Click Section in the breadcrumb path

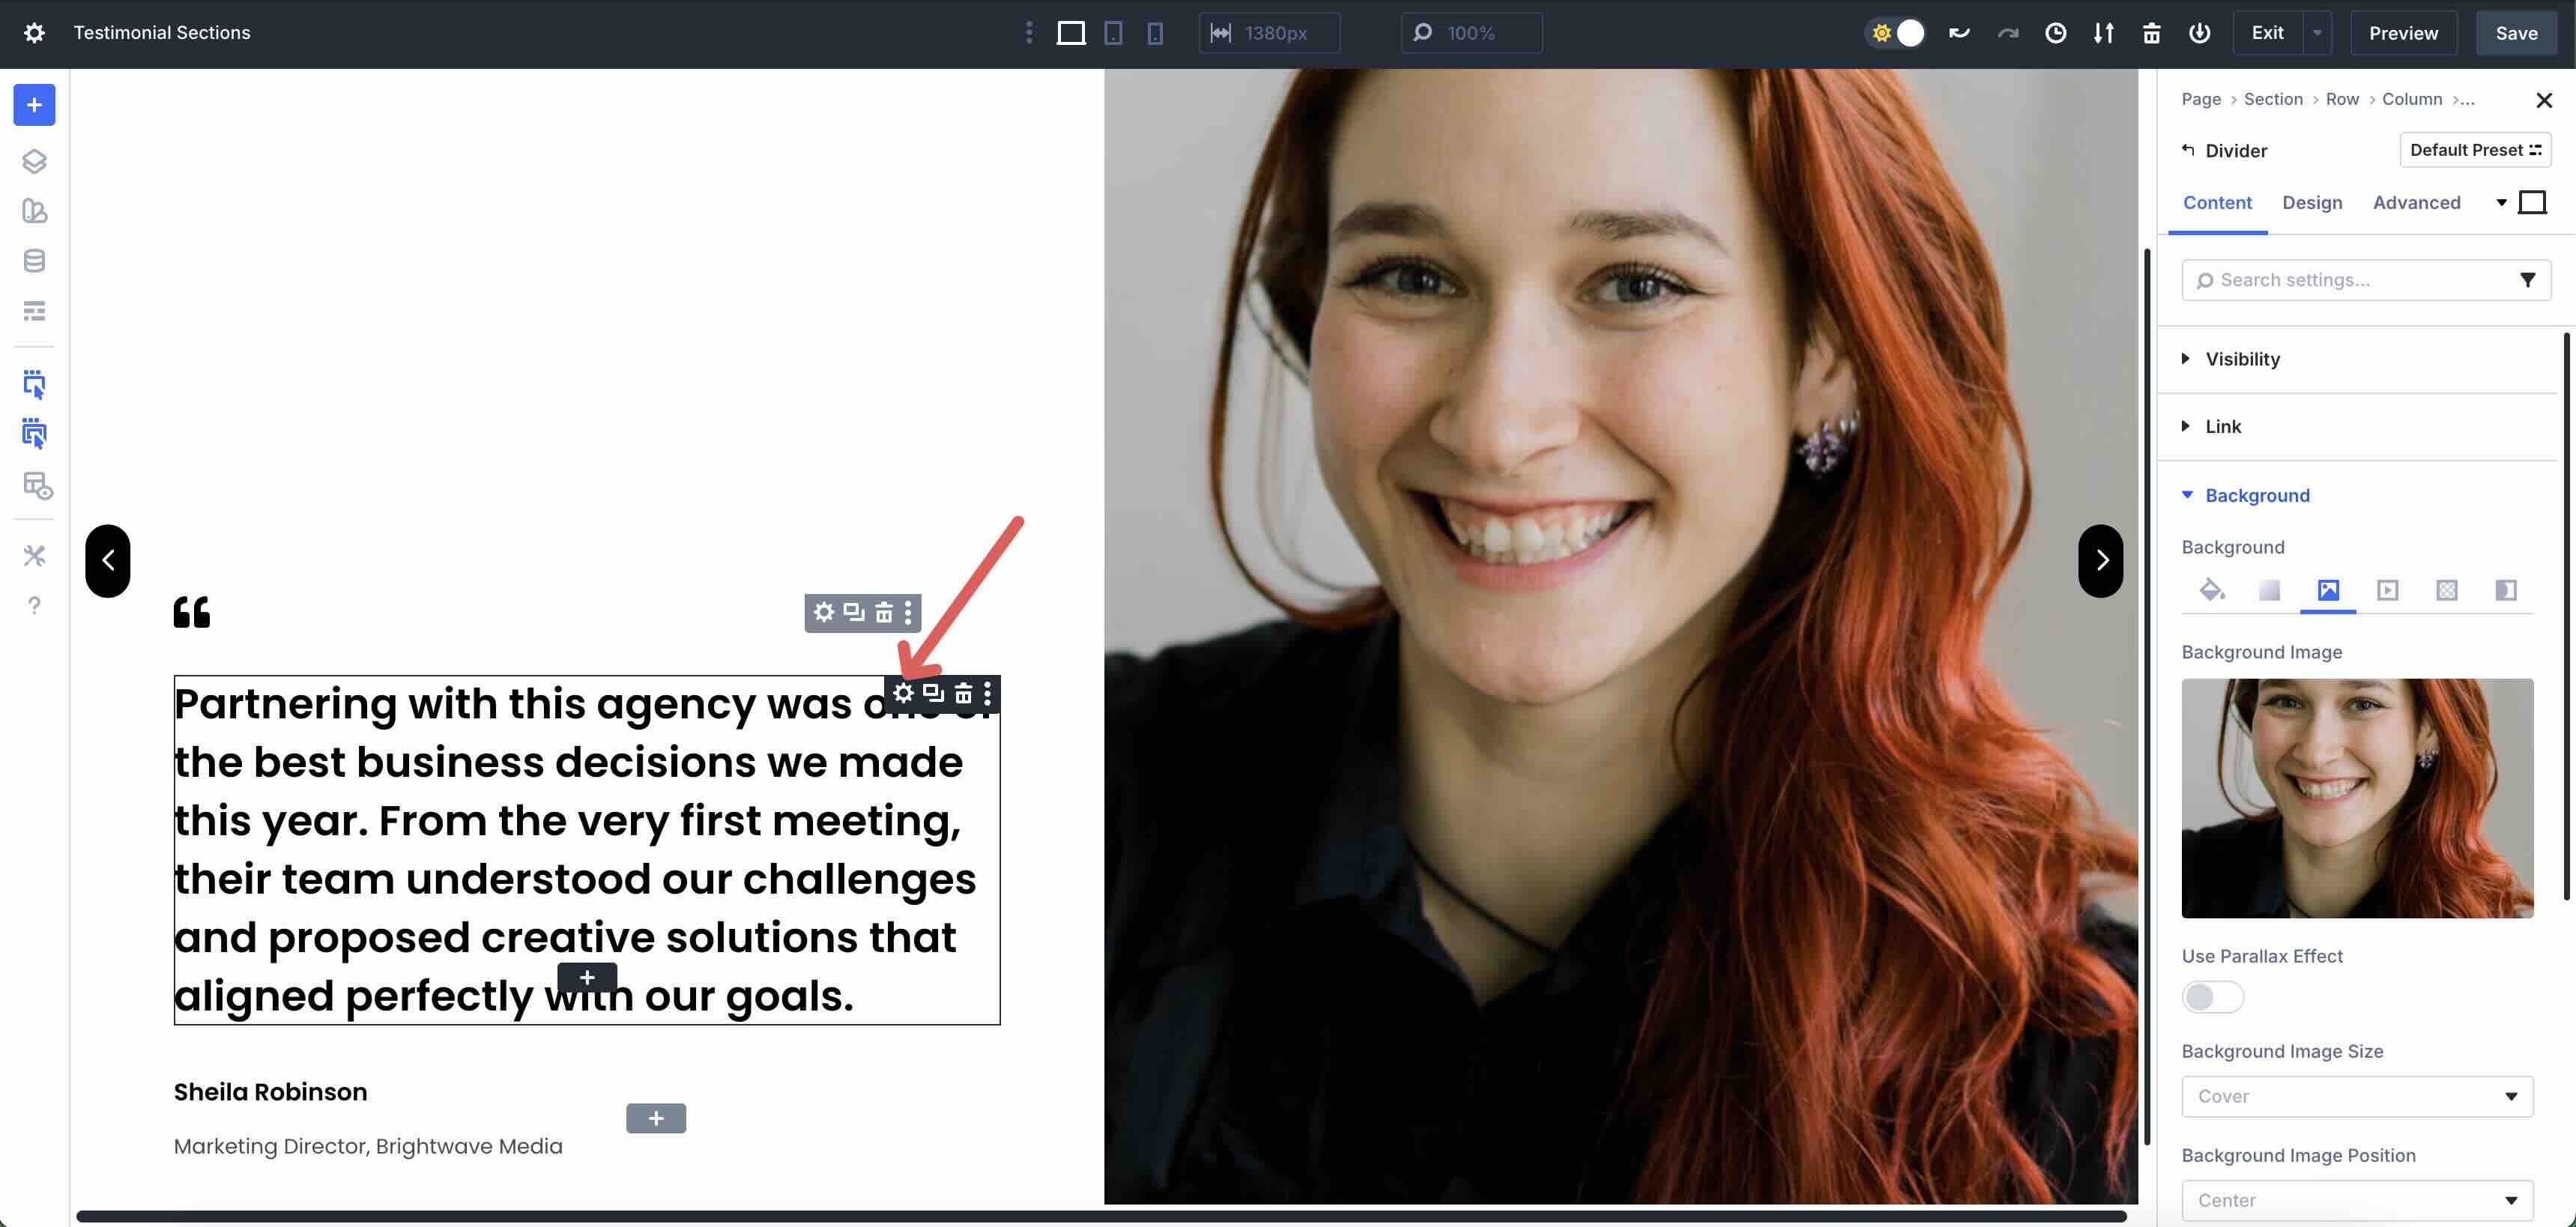[2273, 99]
